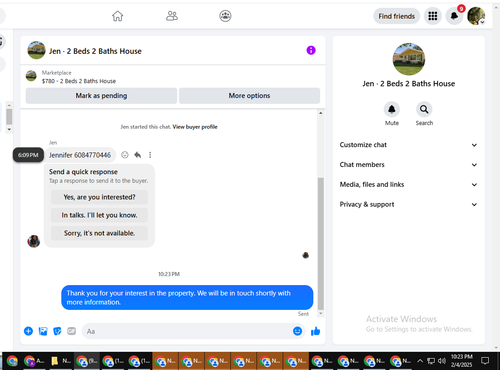Click the left sidebar scrollbar down arrow
The height and width of the screenshot is (370, 500).
[x=9, y=129]
